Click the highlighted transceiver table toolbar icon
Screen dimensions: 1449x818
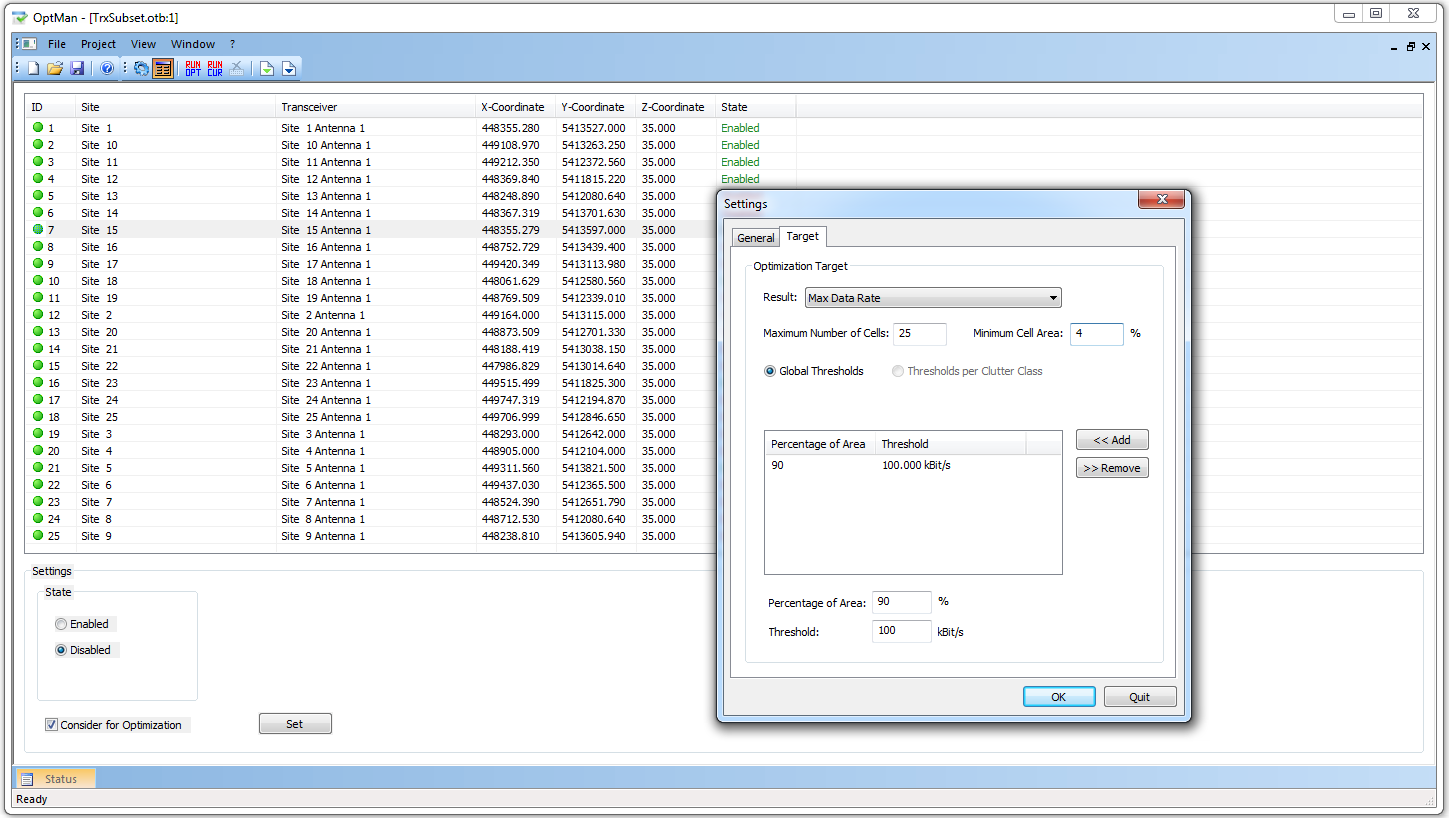pyautogui.click(x=163, y=69)
